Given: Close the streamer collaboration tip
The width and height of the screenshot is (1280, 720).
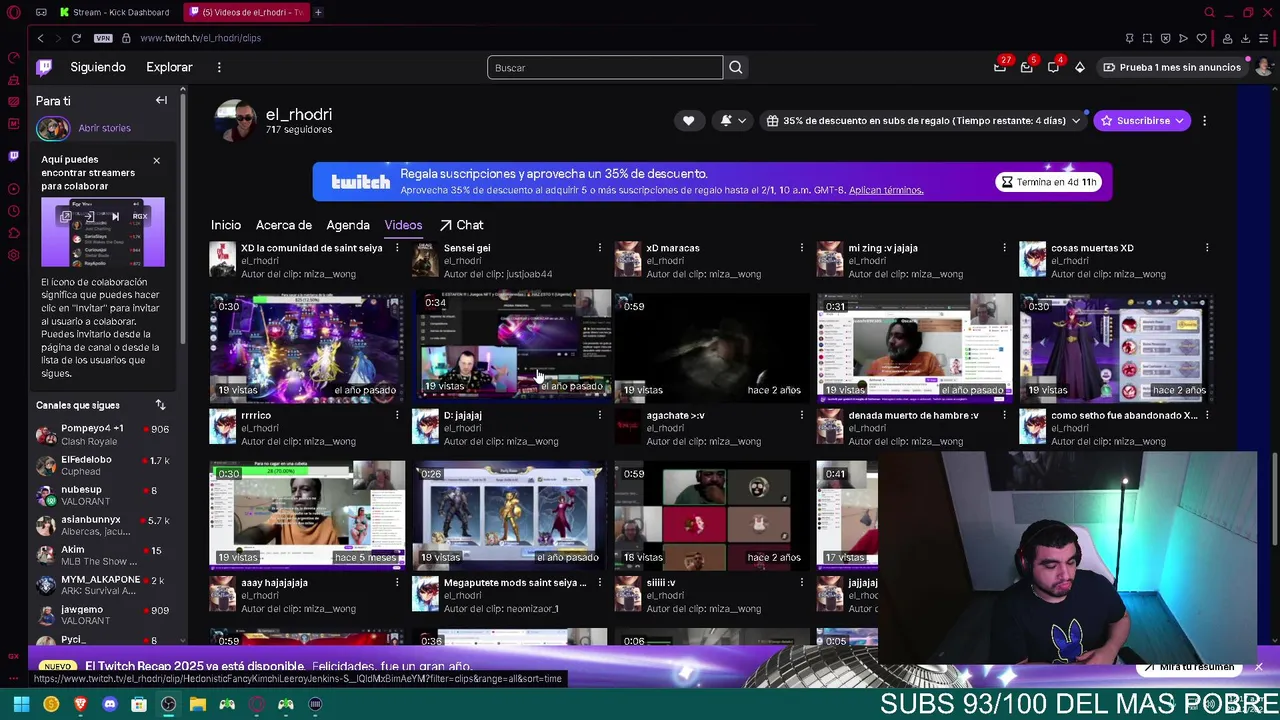Looking at the screenshot, I should 156,160.
